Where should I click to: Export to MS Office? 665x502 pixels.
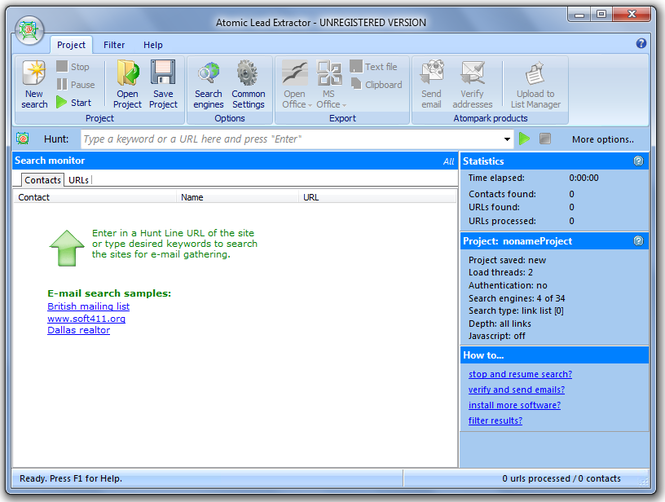tap(330, 84)
